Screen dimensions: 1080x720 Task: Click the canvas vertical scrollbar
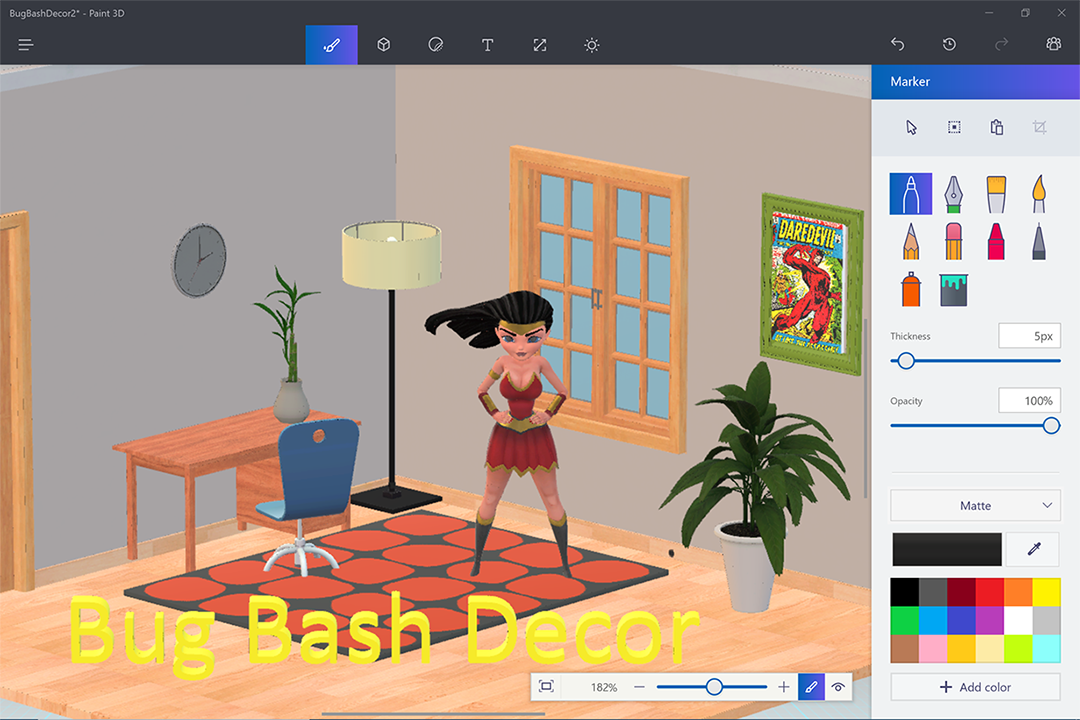pos(866,408)
